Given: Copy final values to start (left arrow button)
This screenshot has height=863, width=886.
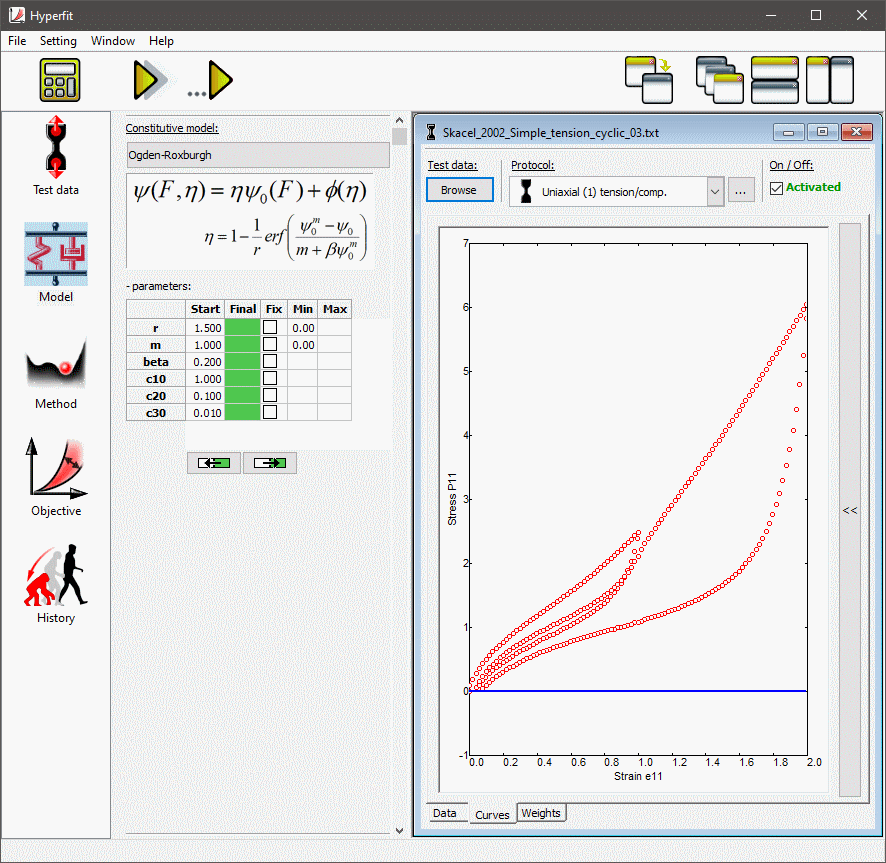Looking at the screenshot, I should tap(214, 463).
